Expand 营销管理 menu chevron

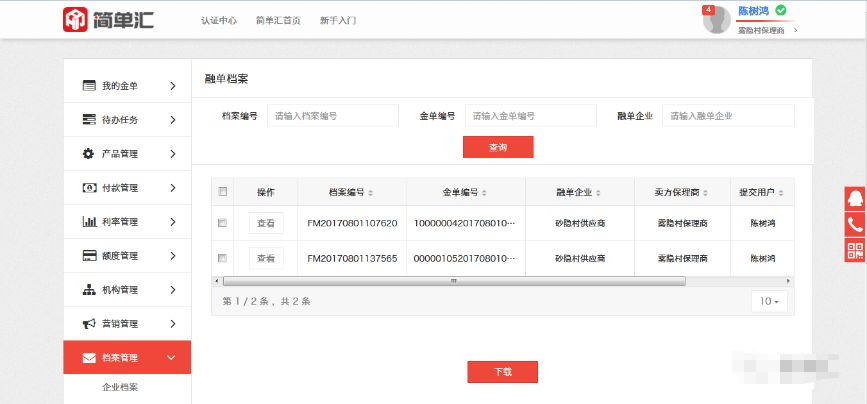(x=173, y=324)
